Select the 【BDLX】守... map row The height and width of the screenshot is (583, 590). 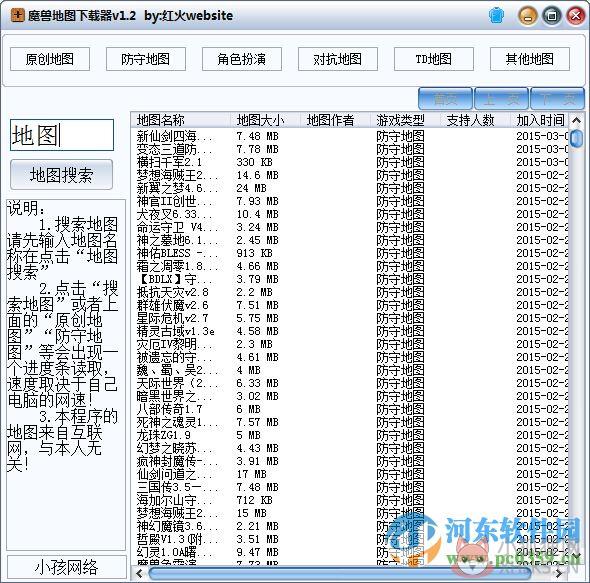[x=350, y=279]
